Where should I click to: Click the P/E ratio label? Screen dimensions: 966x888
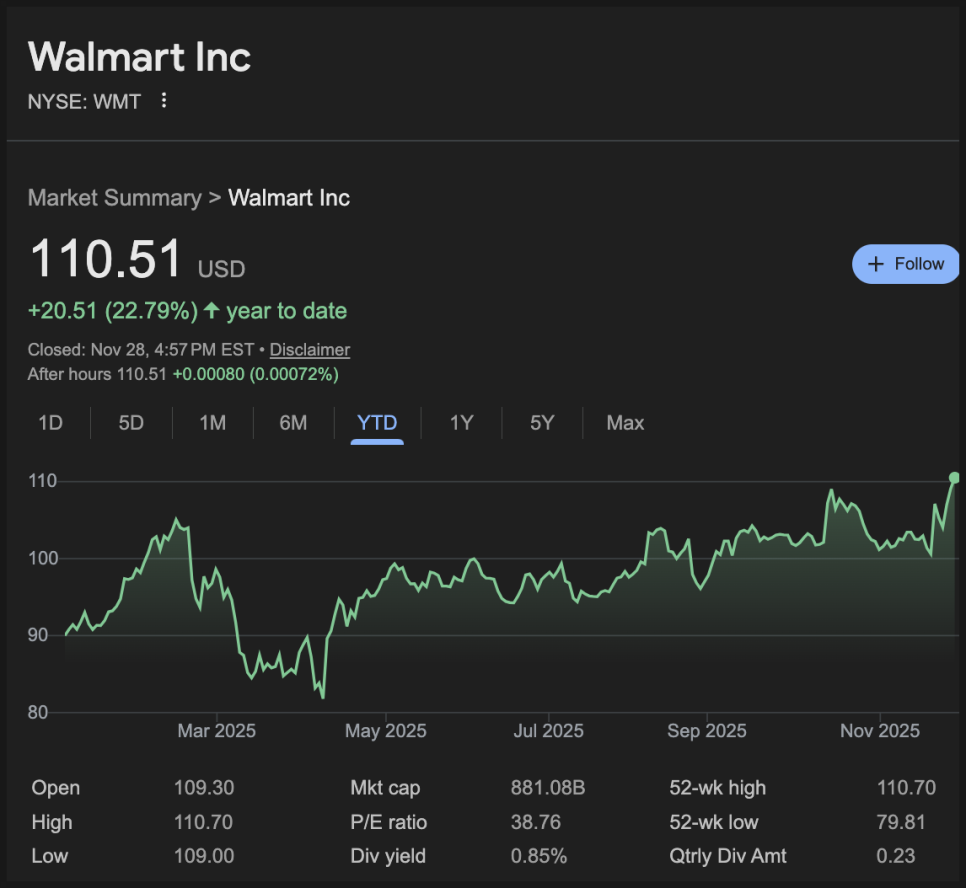pos(388,822)
